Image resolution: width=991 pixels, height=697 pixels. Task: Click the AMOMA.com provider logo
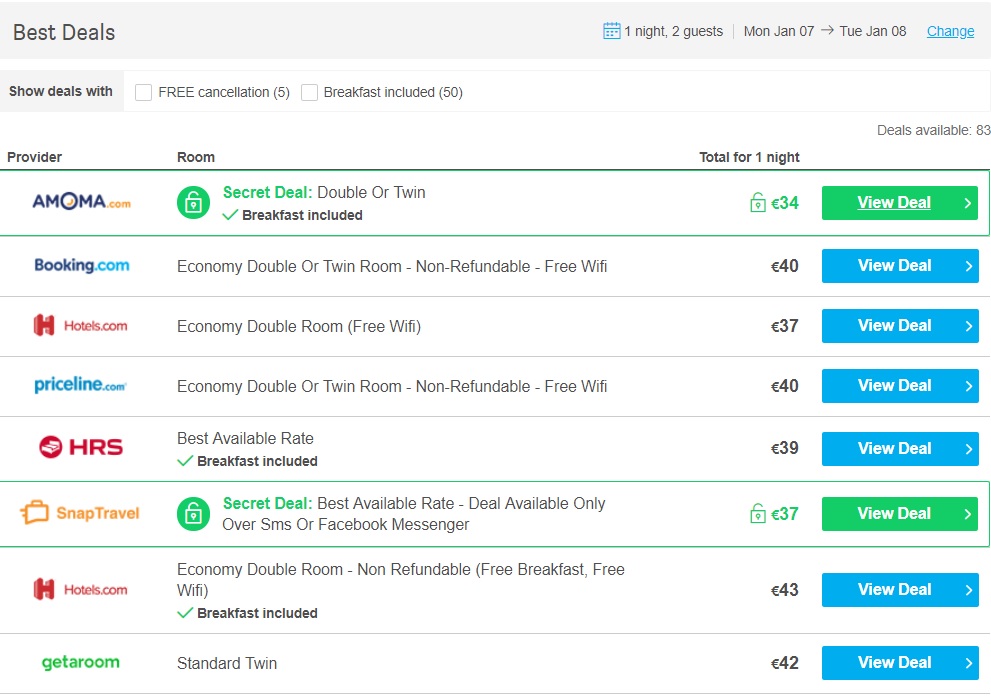82,202
